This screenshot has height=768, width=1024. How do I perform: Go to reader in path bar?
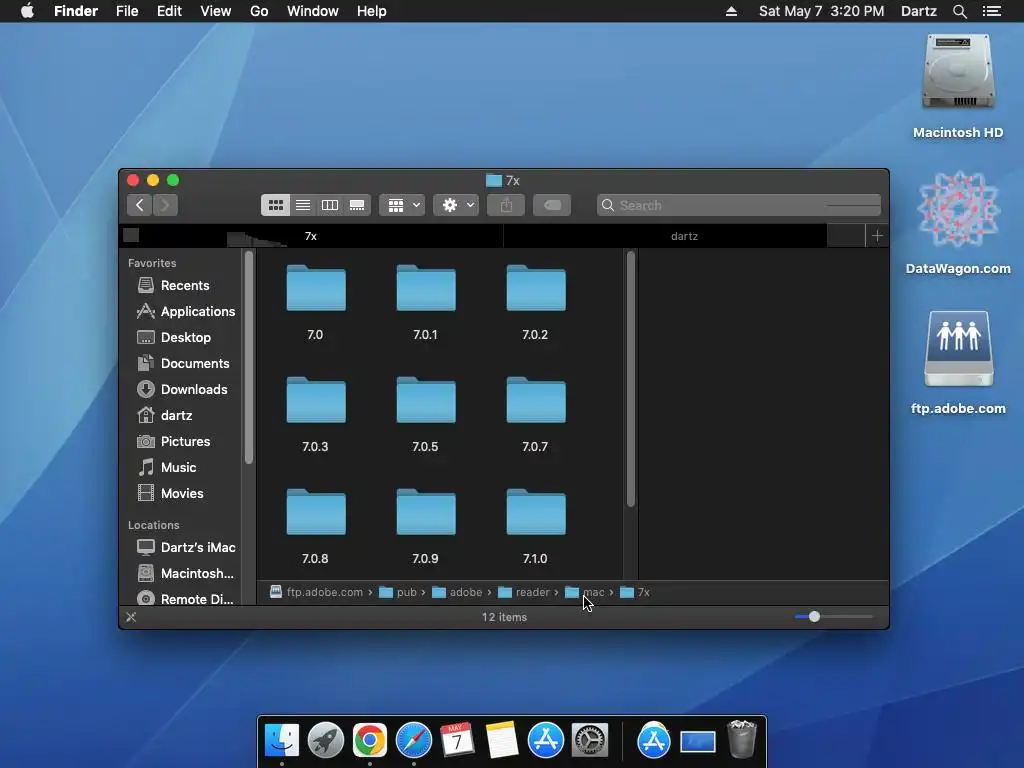[524, 592]
